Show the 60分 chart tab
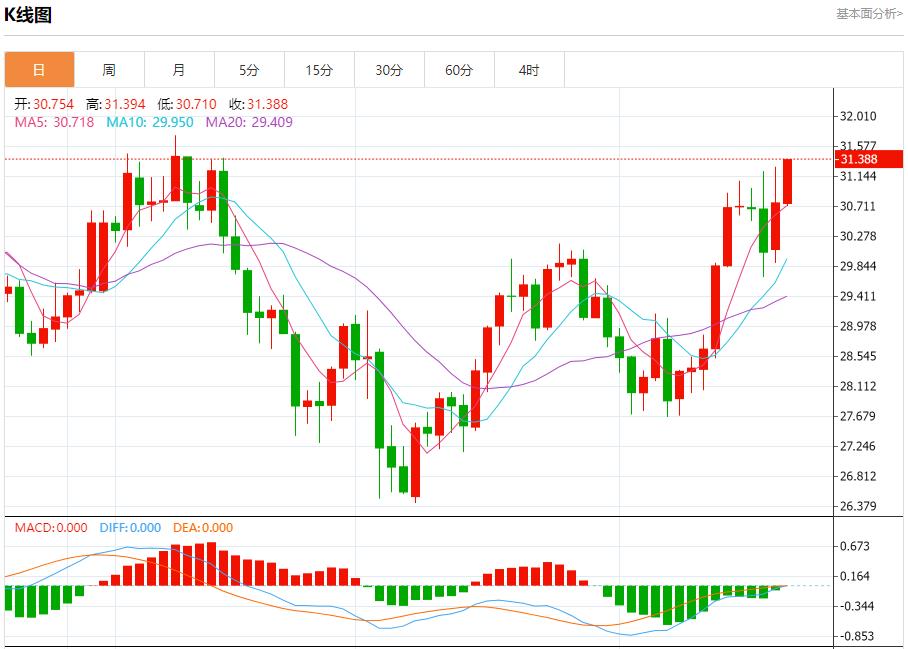Screen dimensions: 908x649 coord(459,70)
